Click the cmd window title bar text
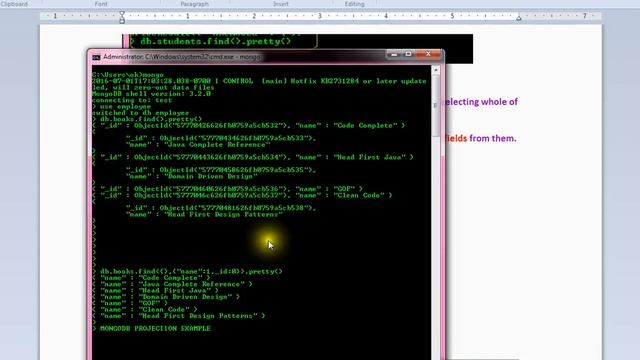640x360 pixels. [x=182, y=57]
